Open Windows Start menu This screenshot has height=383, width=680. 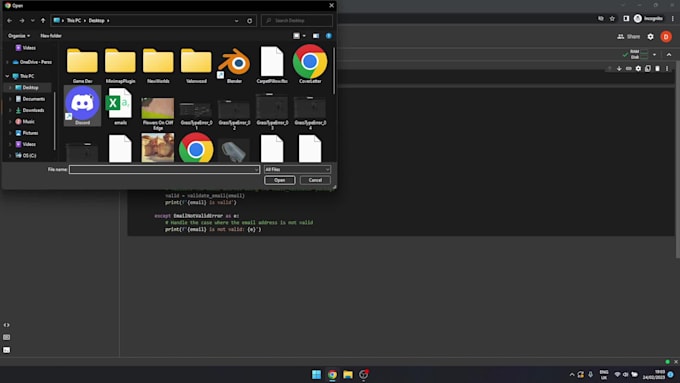(x=316, y=374)
